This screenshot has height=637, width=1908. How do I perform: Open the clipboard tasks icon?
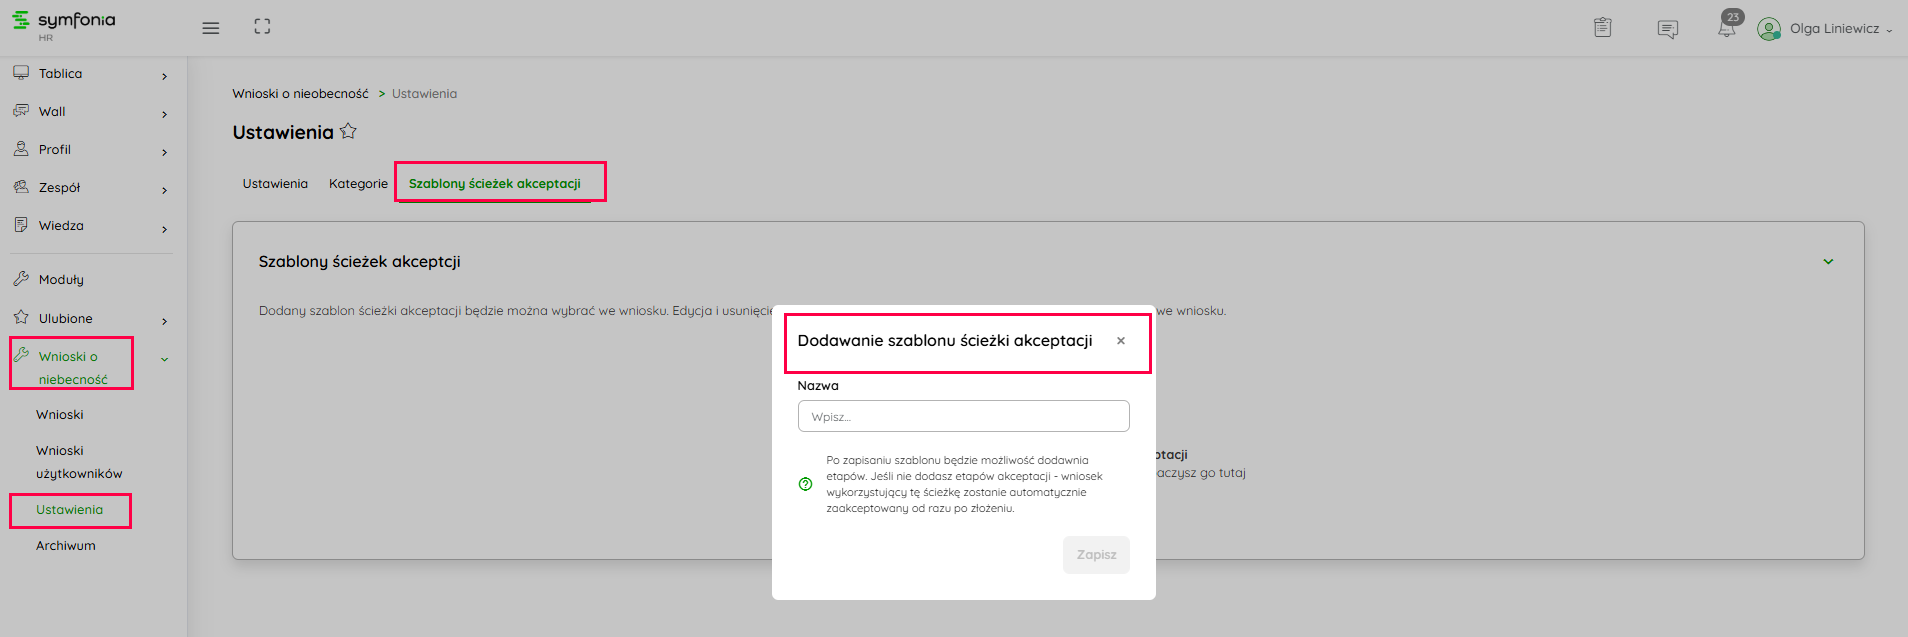[1602, 28]
